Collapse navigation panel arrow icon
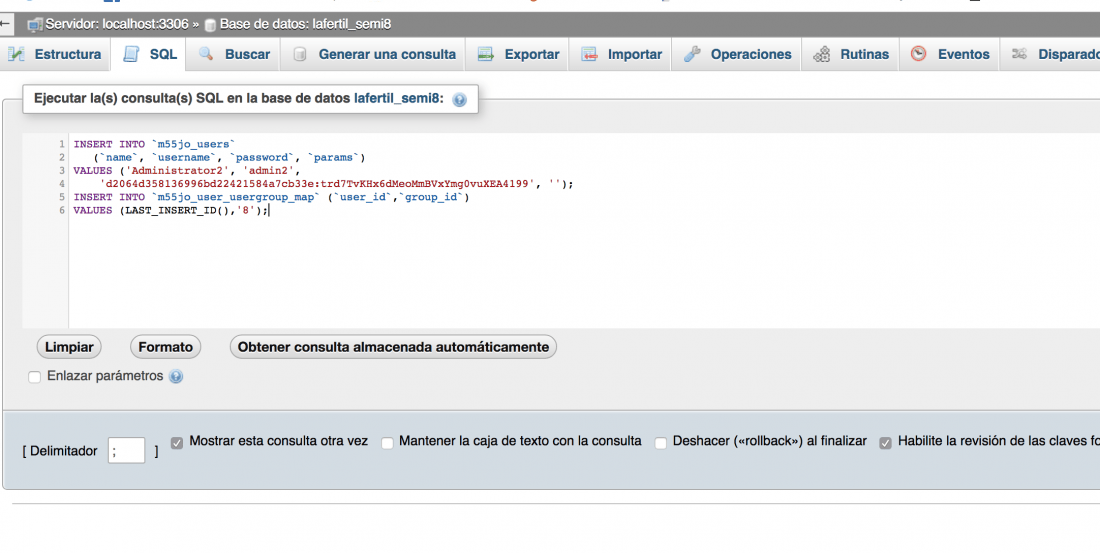The image size is (1100, 553). [5, 24]
